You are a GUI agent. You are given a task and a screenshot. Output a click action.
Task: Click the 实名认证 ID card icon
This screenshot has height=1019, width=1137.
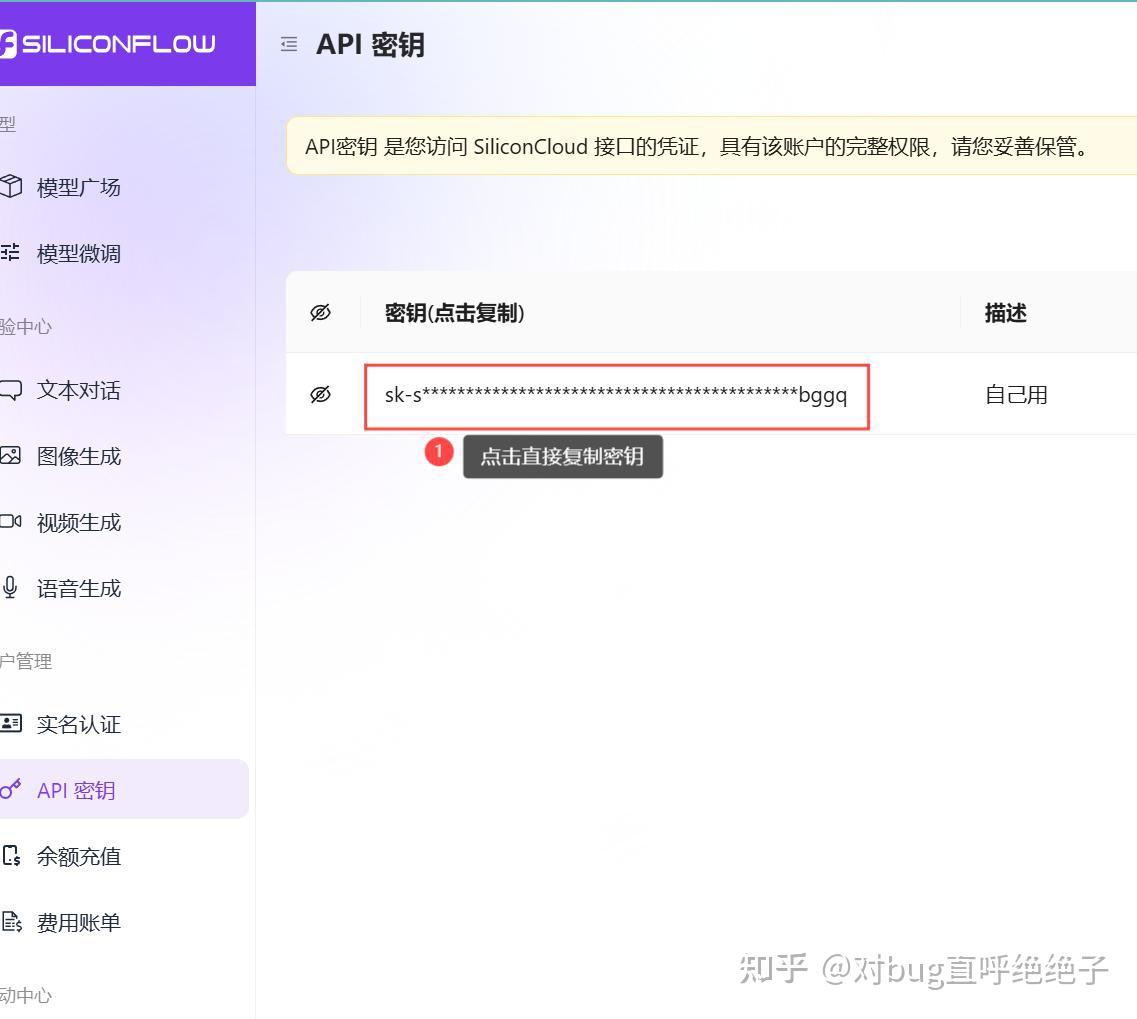coord(12,724)
